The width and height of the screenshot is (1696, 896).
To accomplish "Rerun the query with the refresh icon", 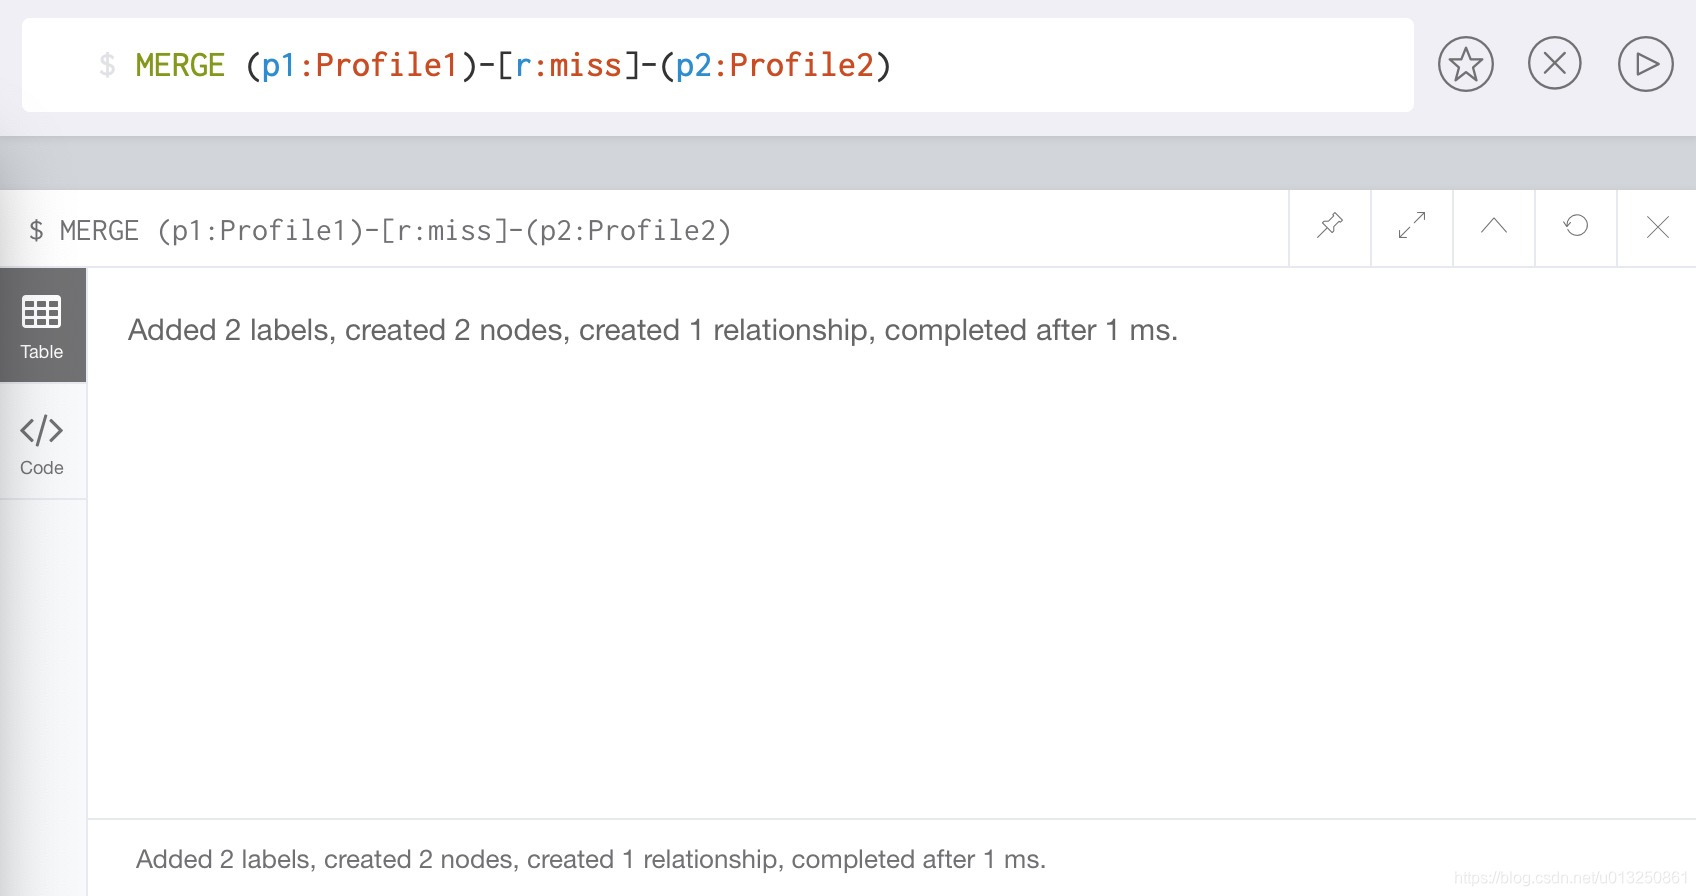I will [x=1576, y=226].
